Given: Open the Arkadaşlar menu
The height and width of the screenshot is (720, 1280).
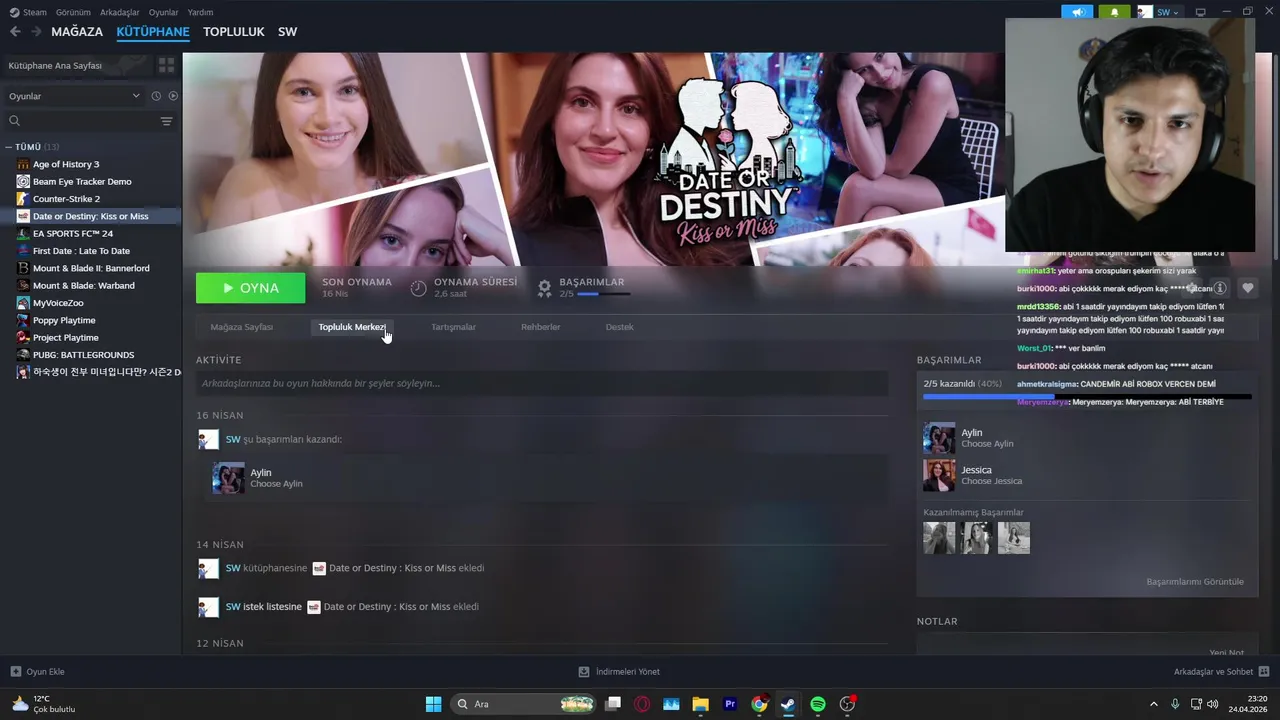Looking at the screenshot, I should [x=120, y=12].
